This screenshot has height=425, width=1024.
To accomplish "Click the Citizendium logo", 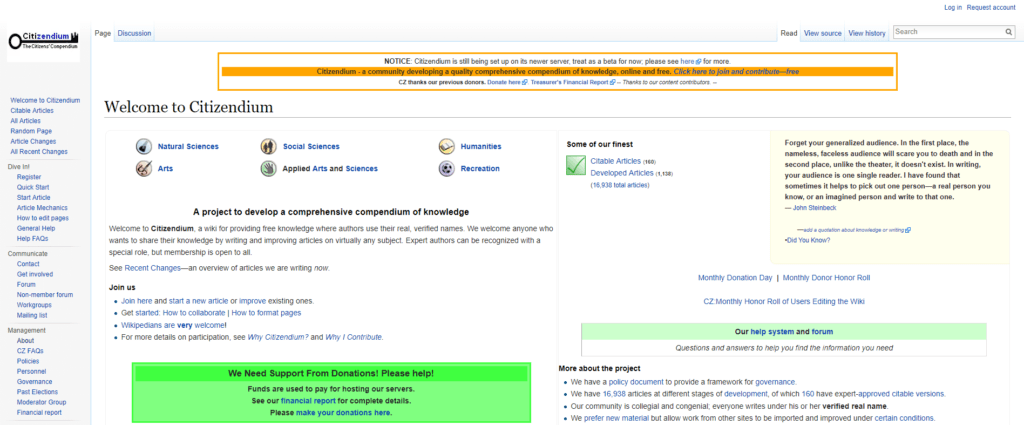I will click(43, 42).
